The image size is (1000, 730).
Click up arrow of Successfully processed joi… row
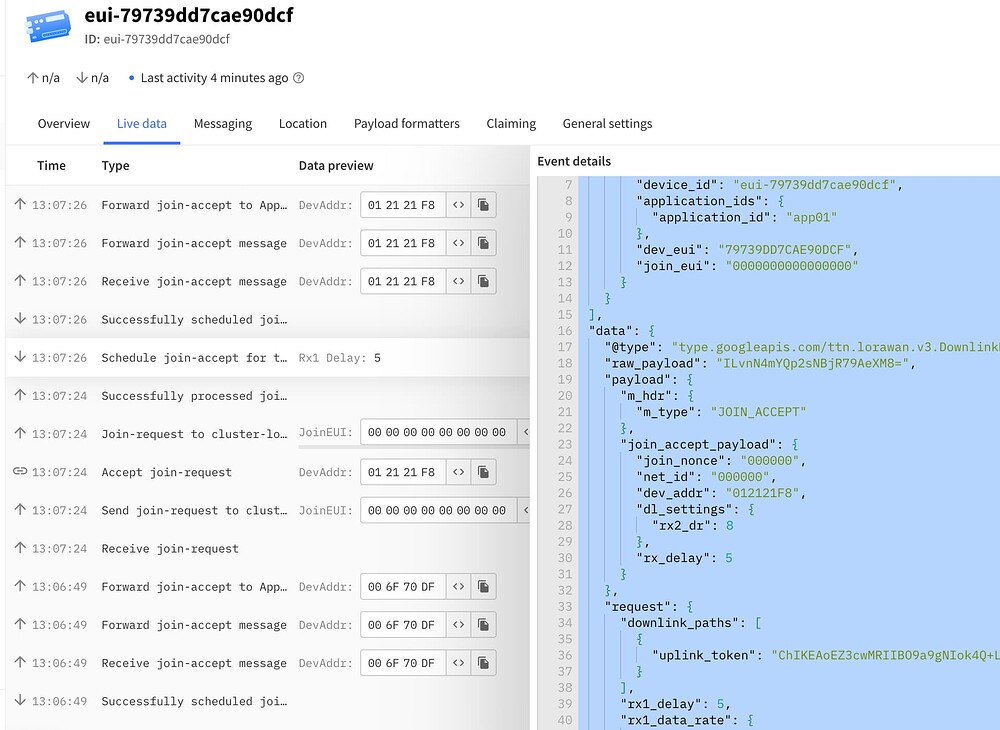tap(20, 395)
